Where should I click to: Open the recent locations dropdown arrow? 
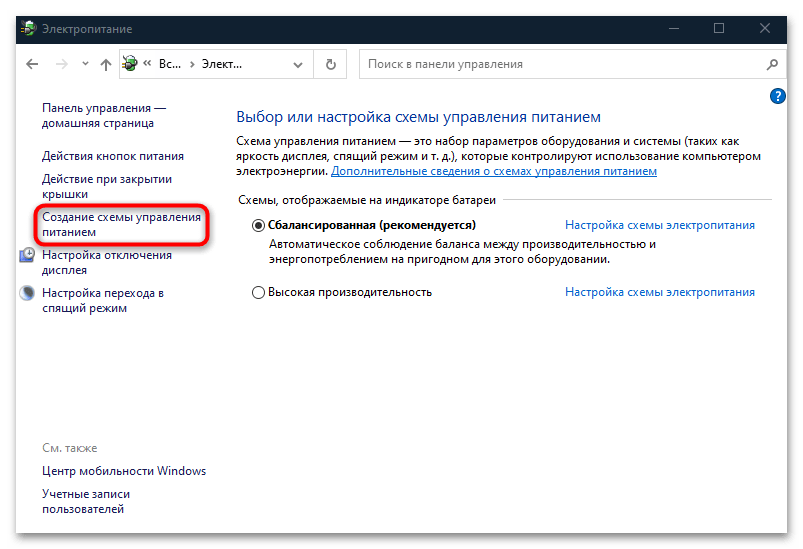83,65
